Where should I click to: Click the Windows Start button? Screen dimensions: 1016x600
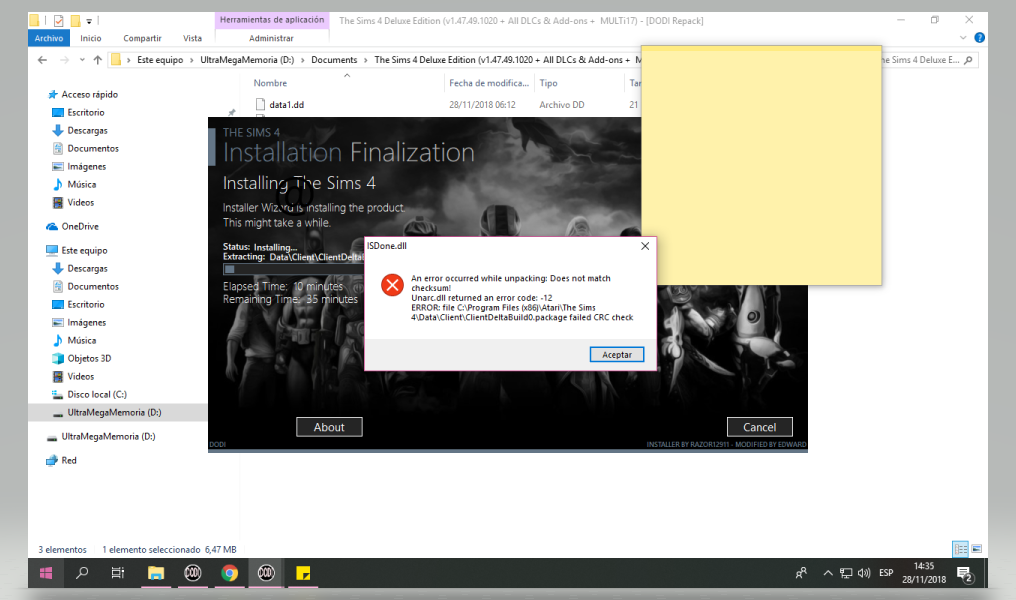46,573
